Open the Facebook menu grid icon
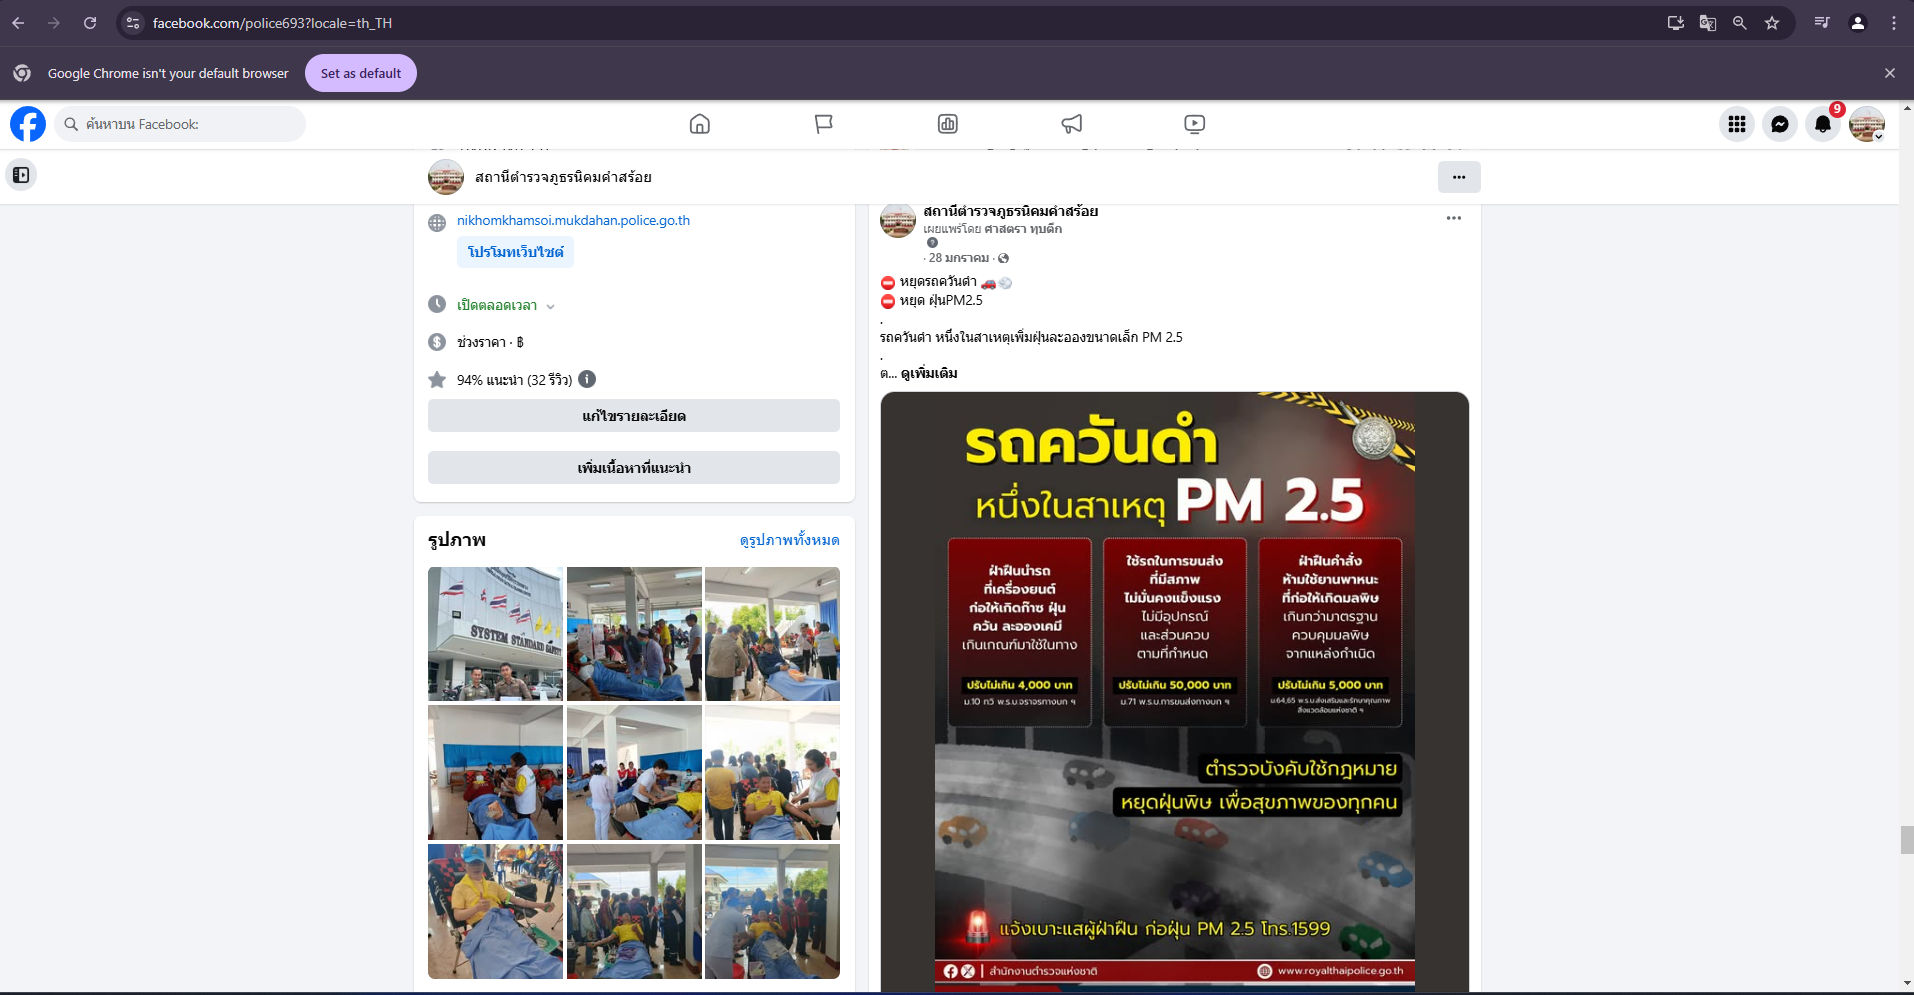Screen dimensions: 1914x995 [1737, 124]
